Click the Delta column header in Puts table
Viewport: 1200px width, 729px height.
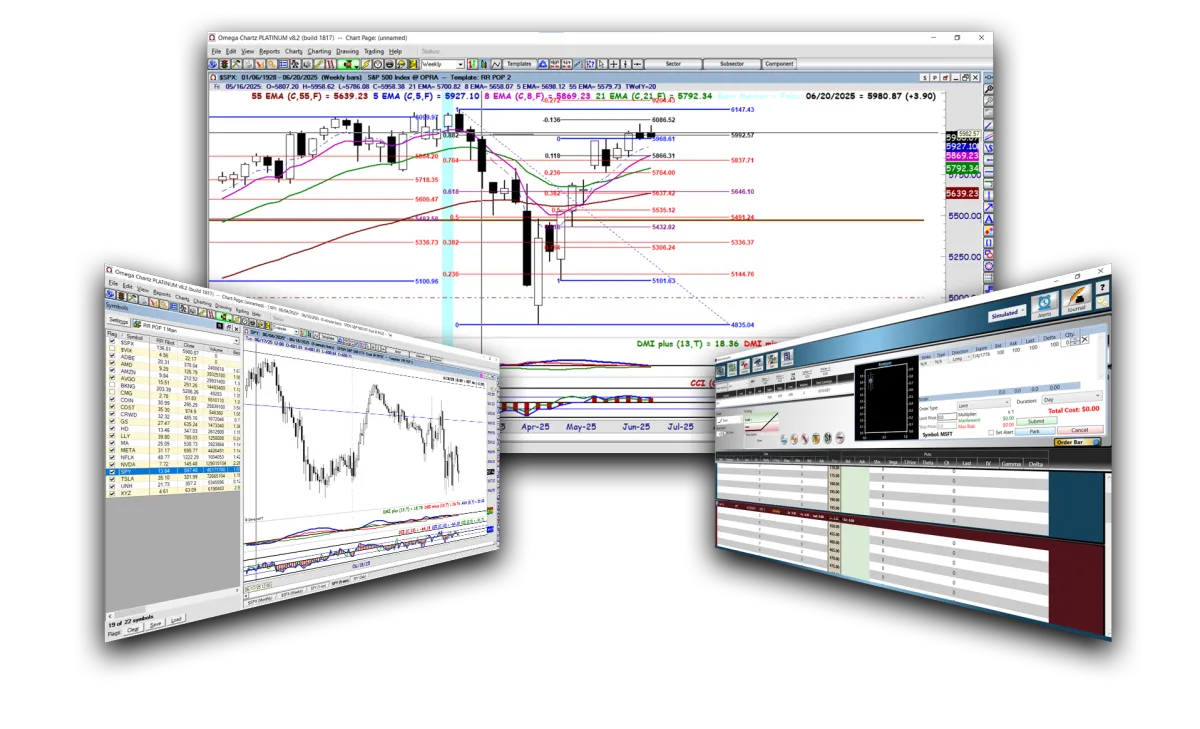click(1034, 465)
